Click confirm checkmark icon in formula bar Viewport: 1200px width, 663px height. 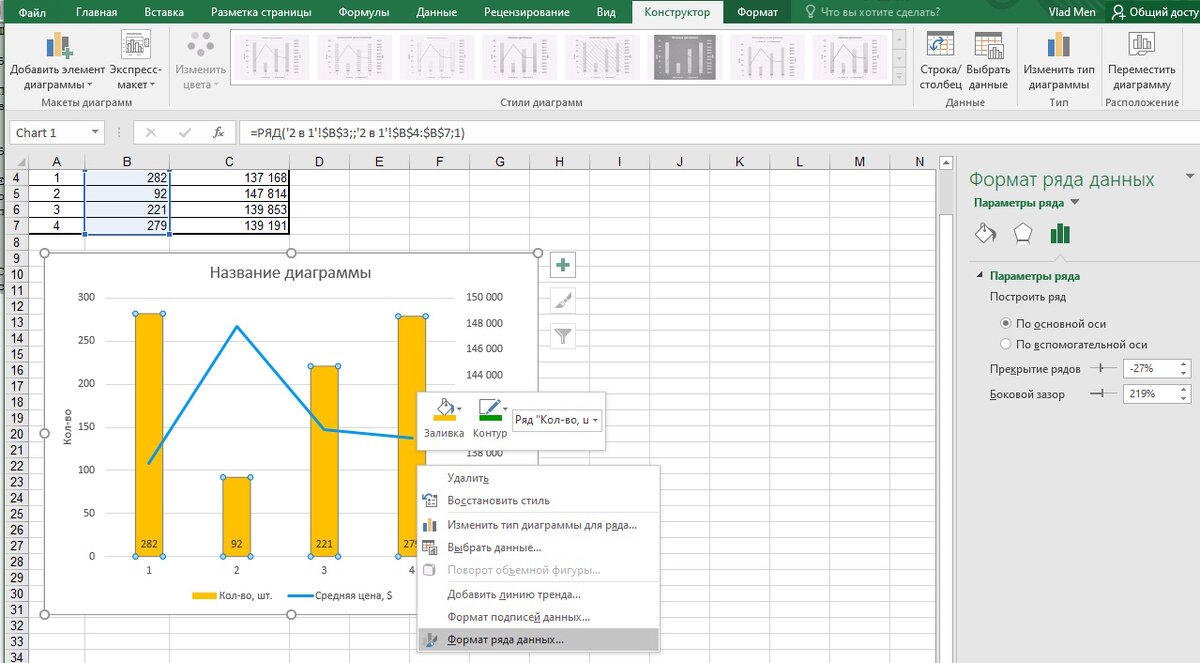185,132
